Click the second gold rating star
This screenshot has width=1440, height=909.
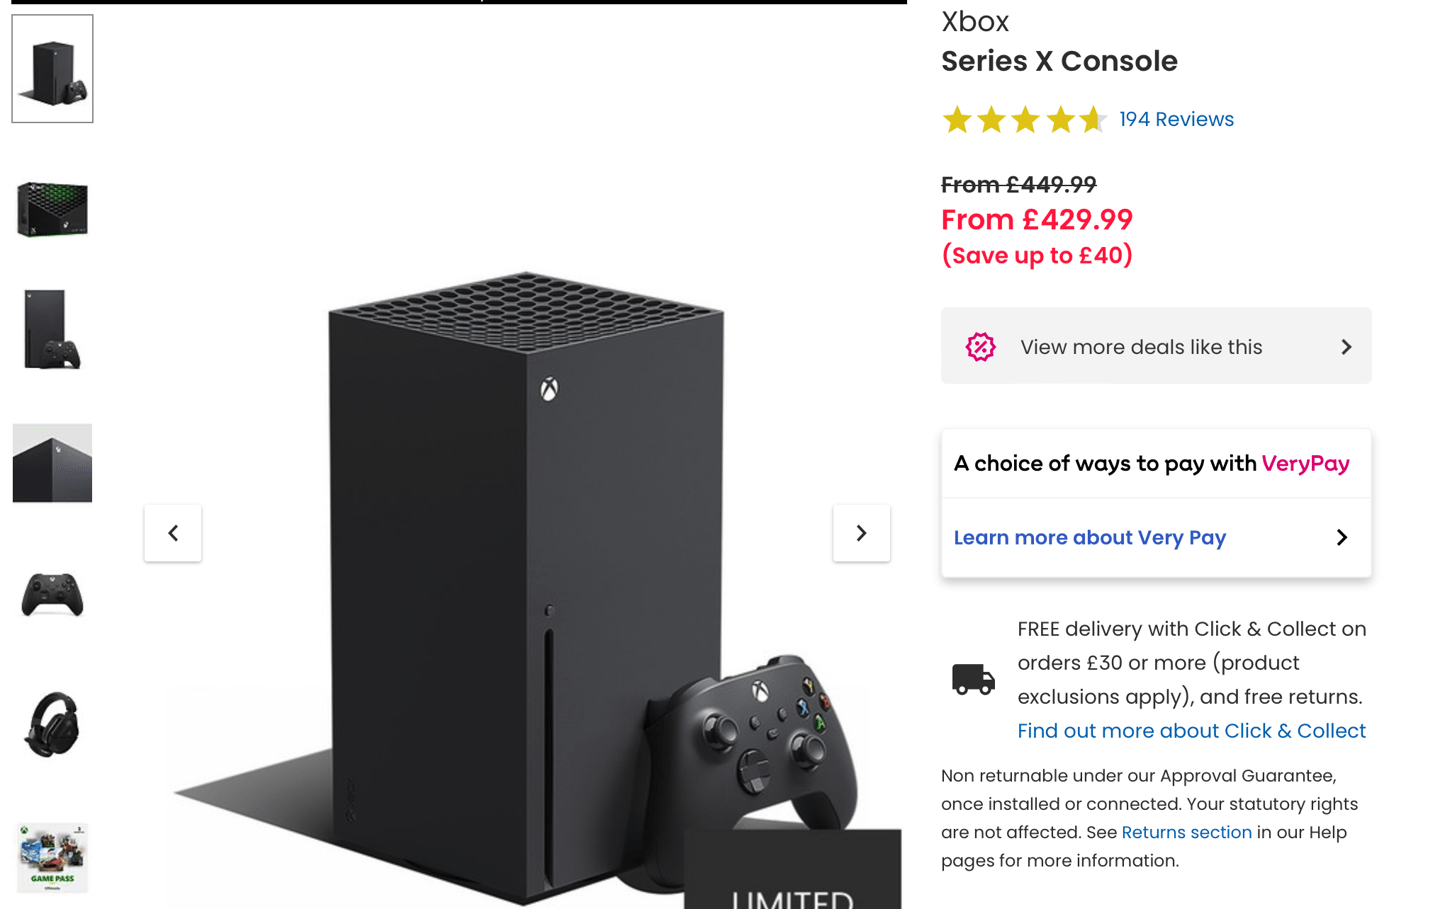[x=990, y=119]
